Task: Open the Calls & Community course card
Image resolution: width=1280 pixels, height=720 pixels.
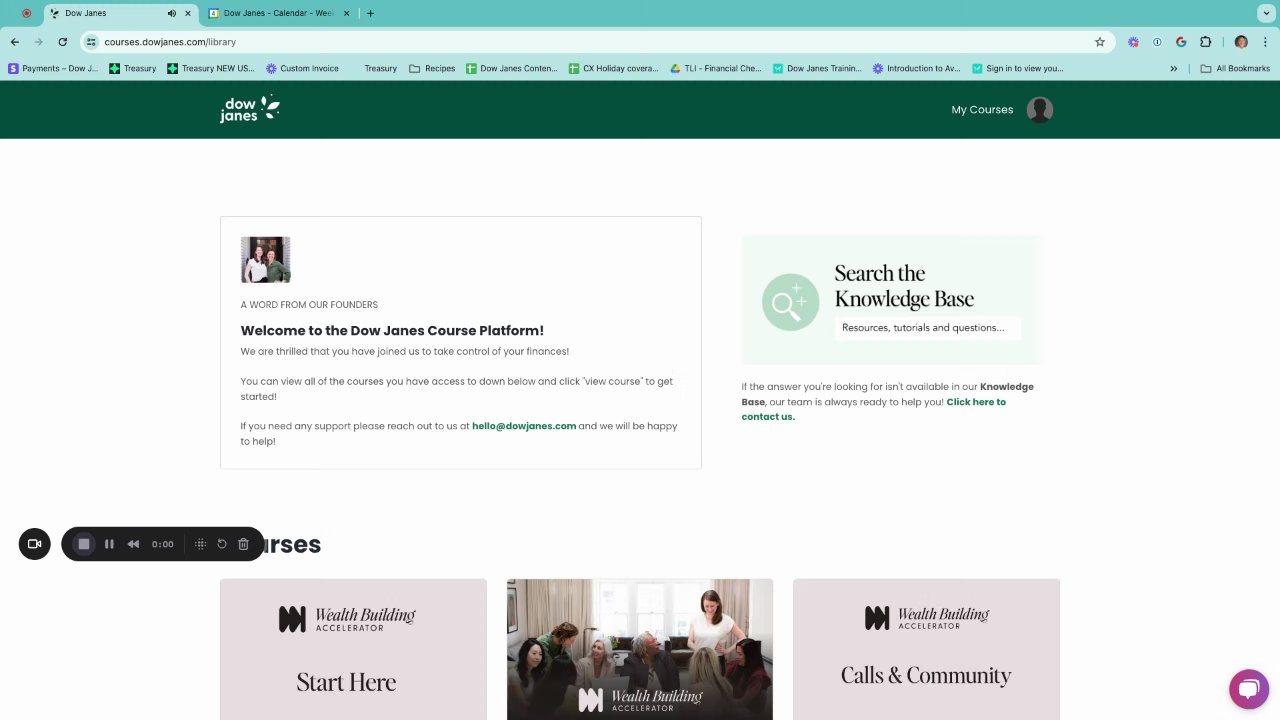Action: coord(926,649)
